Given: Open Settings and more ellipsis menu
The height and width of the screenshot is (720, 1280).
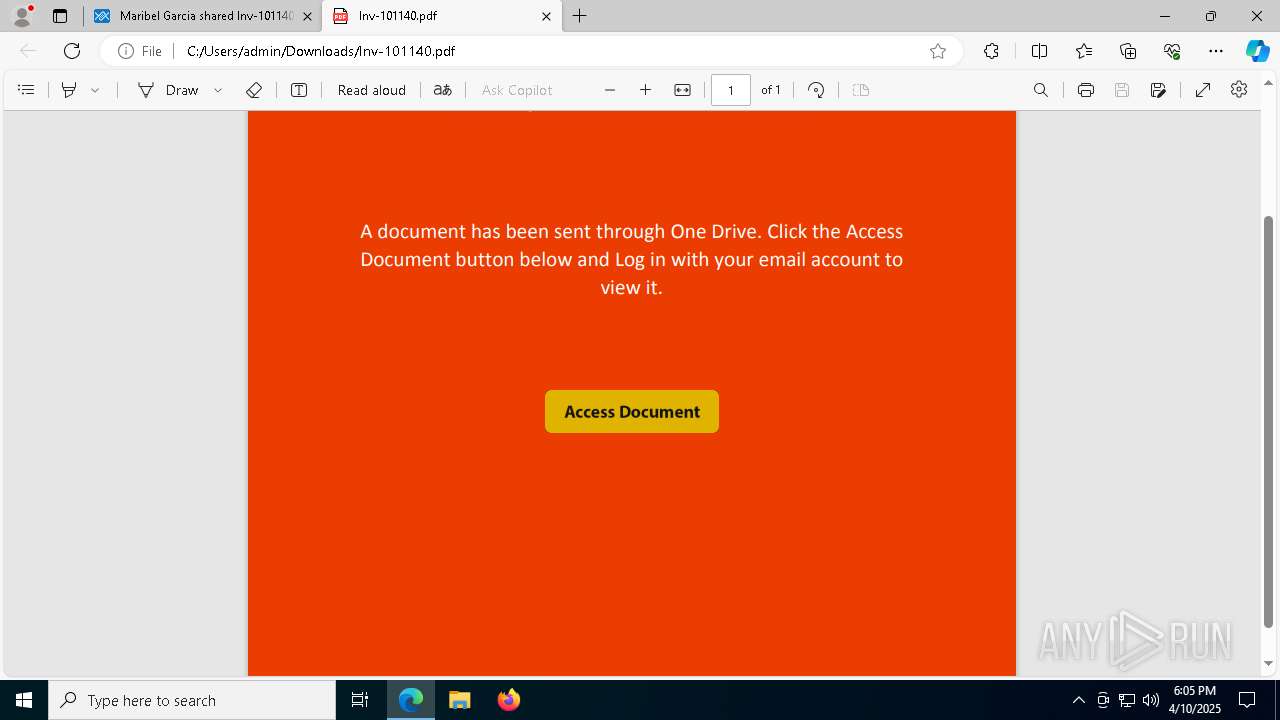Looking at the screenshot, I should click(1216, 51).
